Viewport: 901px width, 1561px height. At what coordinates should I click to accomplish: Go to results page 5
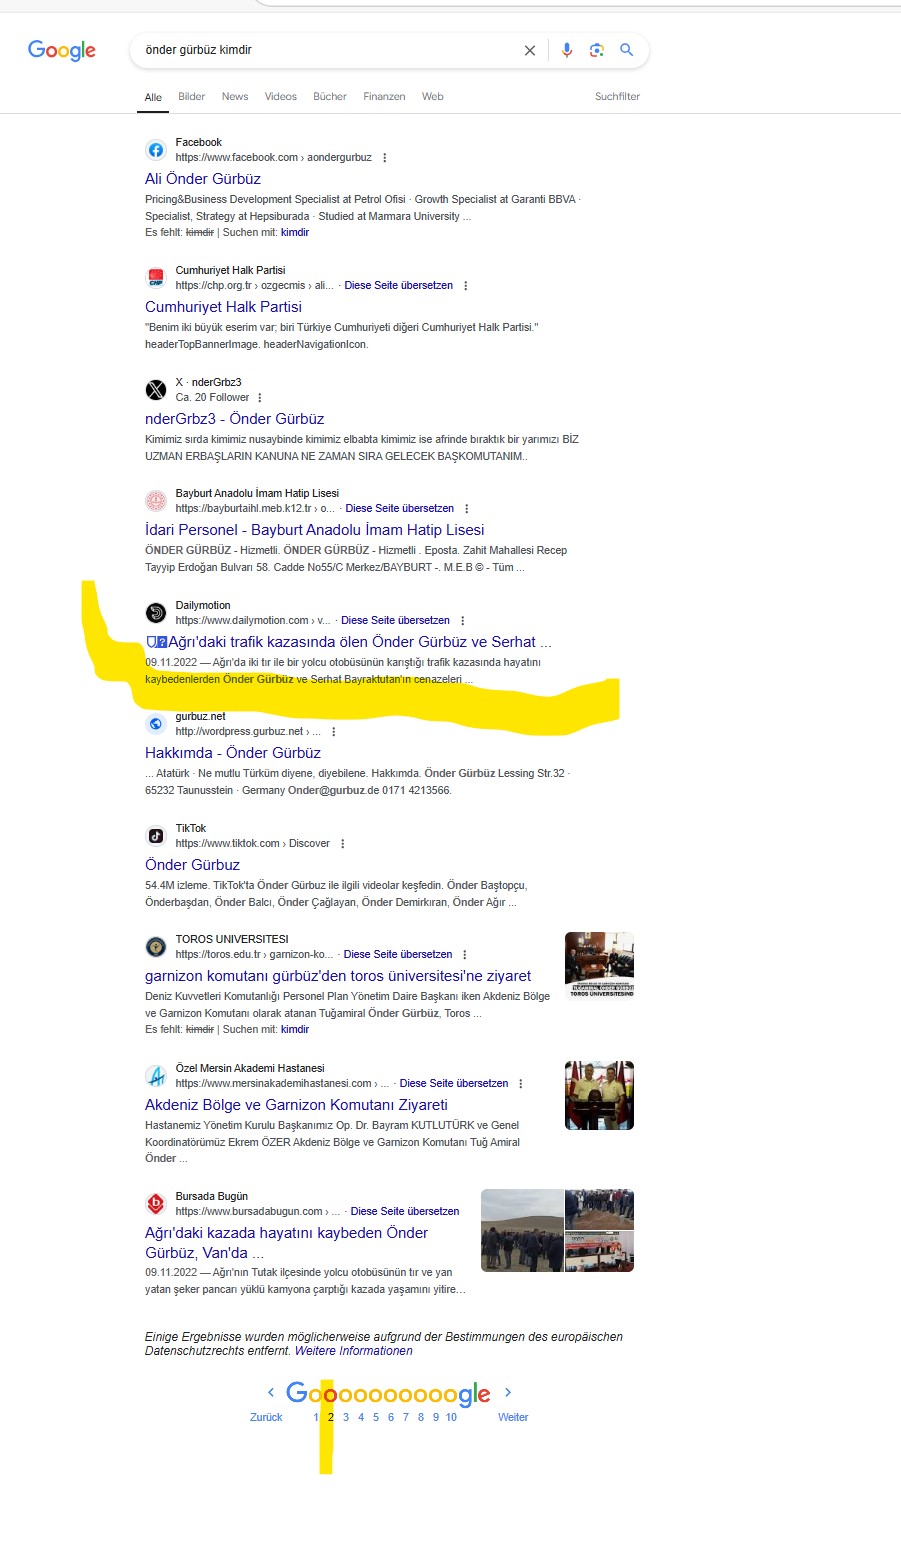click(376, 1417)
